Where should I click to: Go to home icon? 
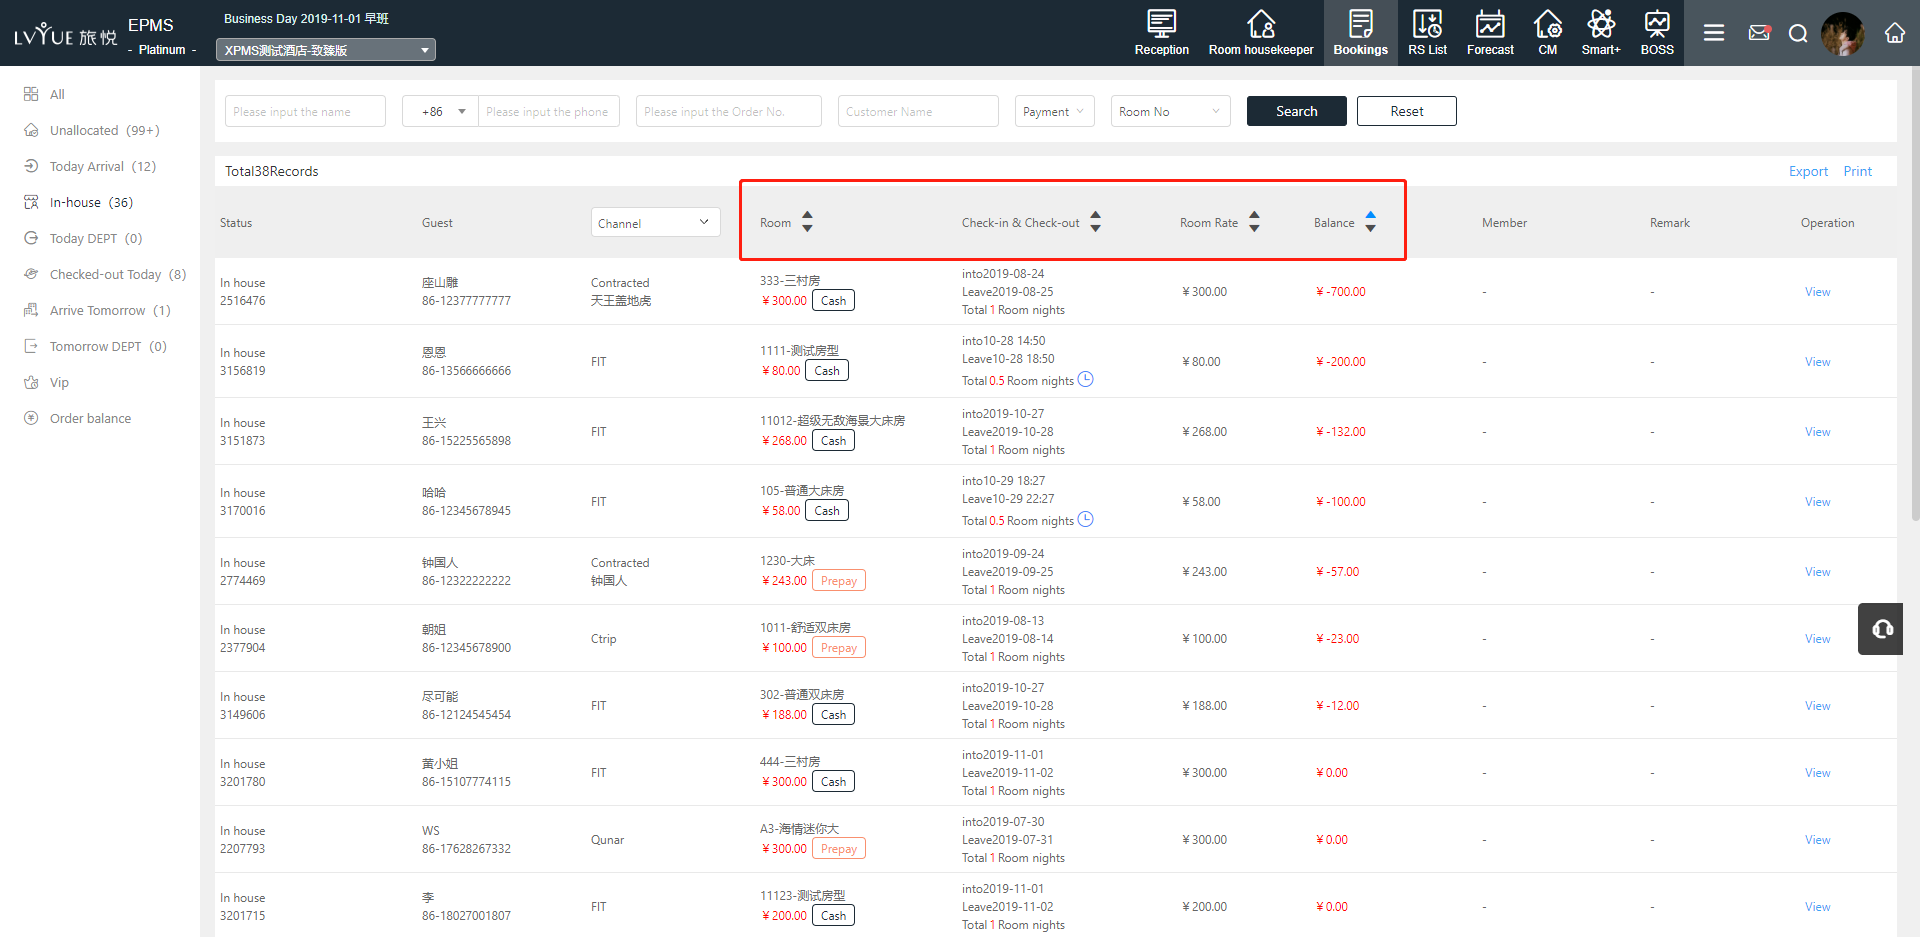pos(1895,33)
